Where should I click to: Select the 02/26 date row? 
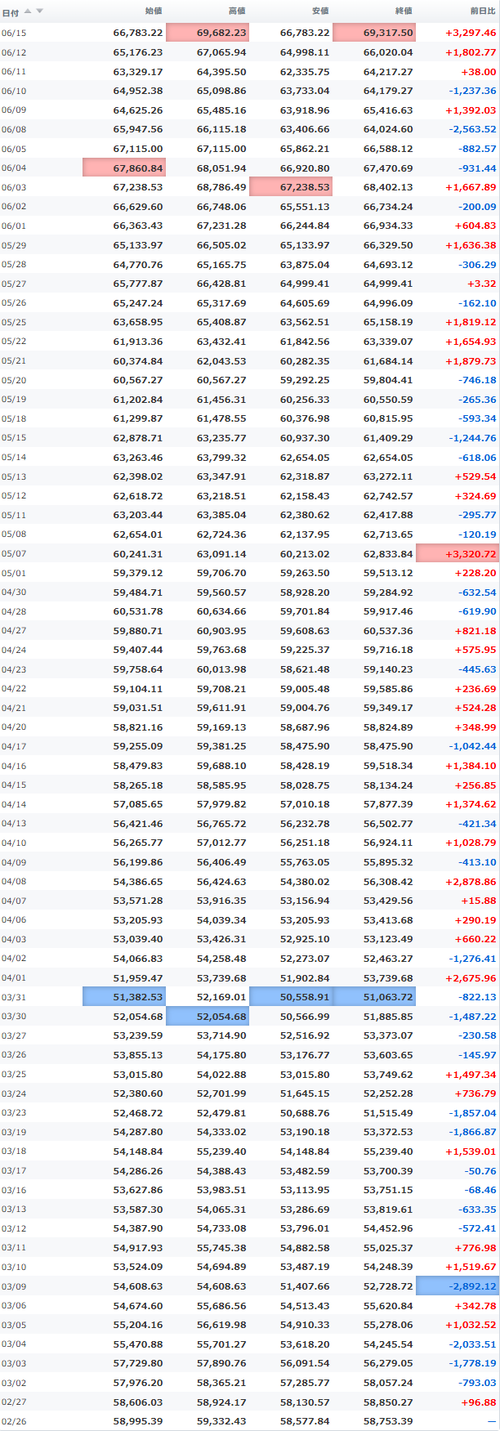[x=250, y=1420]
